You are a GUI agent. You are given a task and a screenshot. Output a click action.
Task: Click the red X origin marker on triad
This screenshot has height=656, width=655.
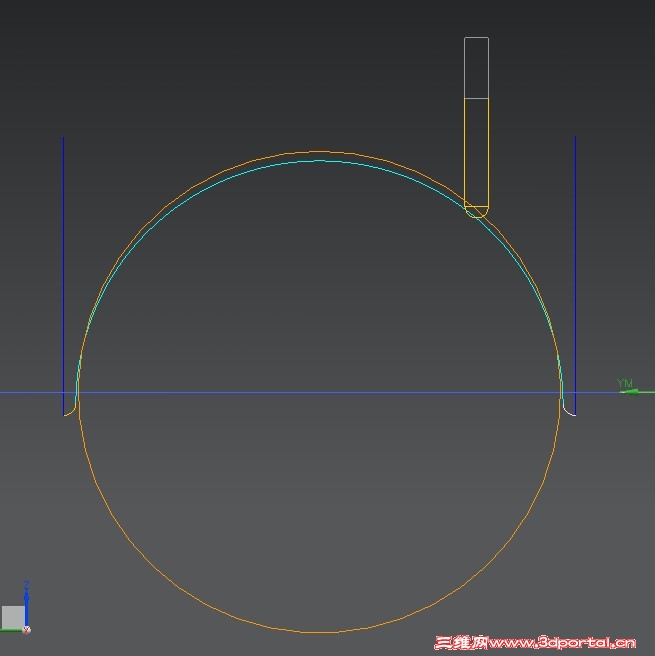[x=27, y=630]
